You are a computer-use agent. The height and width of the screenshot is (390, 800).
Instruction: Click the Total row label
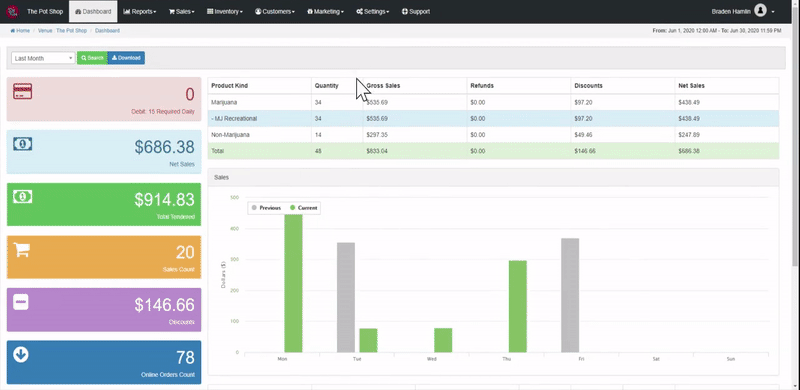click(x=217, y=151)
